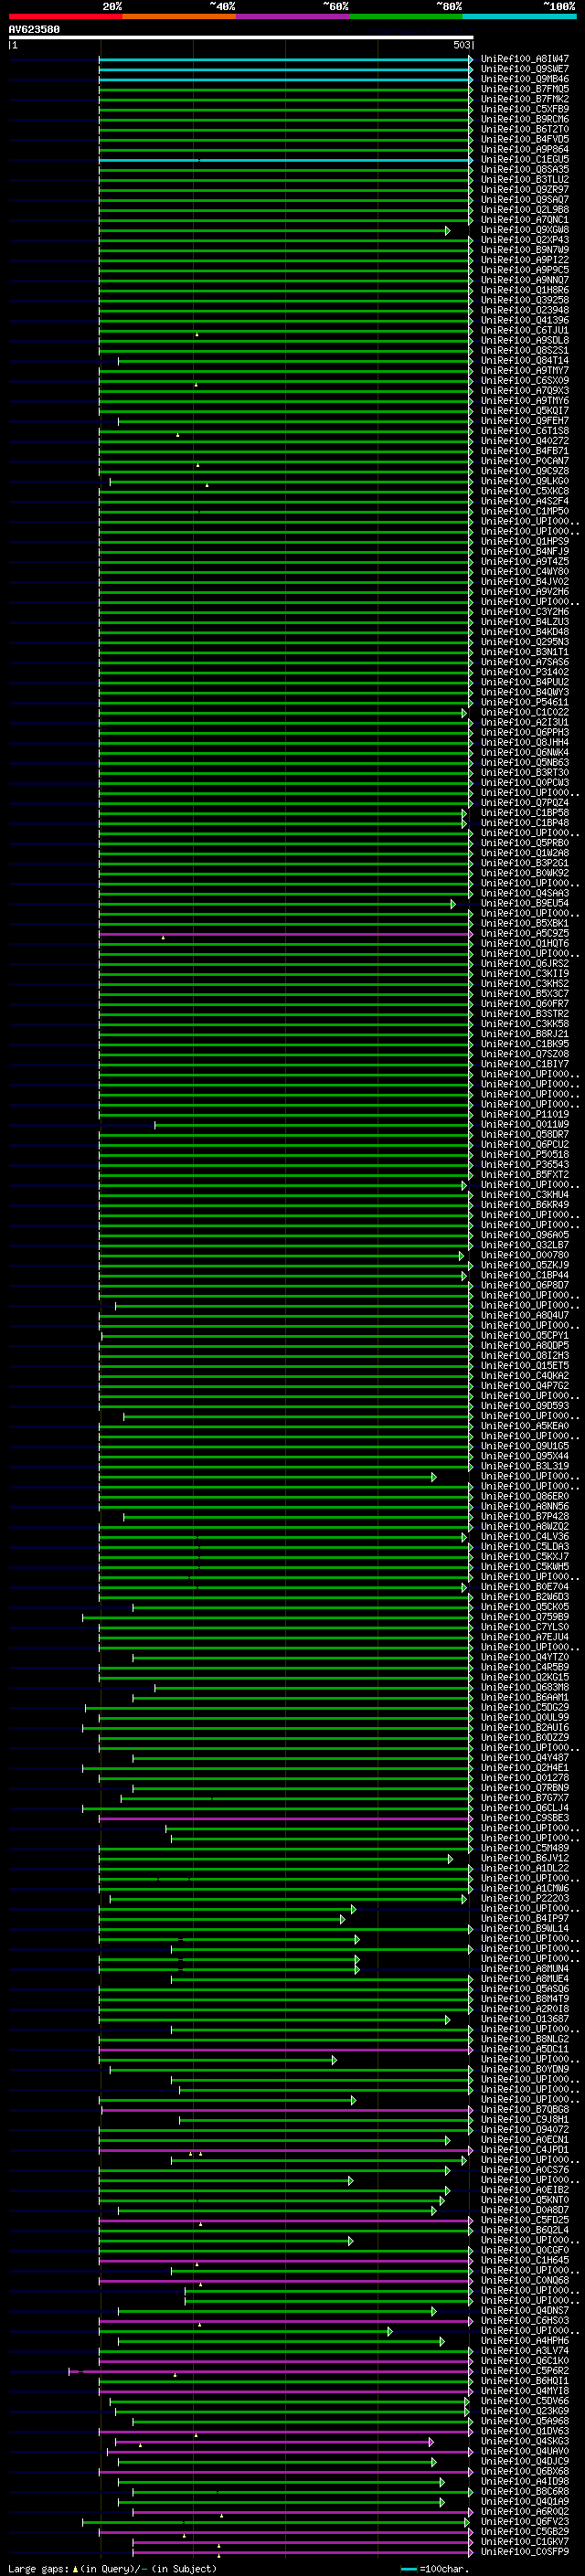Select the UniRef100_P36543 label

[524, 1165]
